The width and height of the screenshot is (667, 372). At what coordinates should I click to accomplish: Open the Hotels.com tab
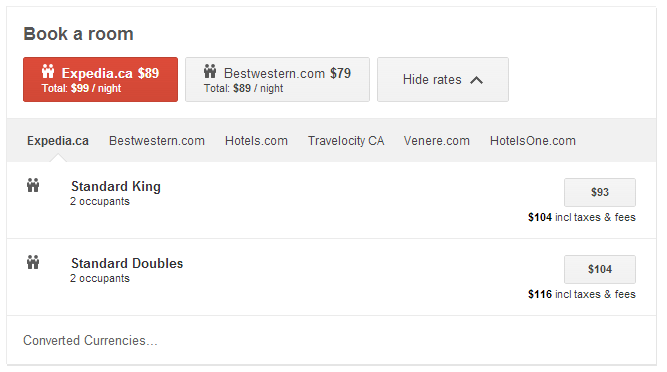pyautogui.click(x=256, y=141)
